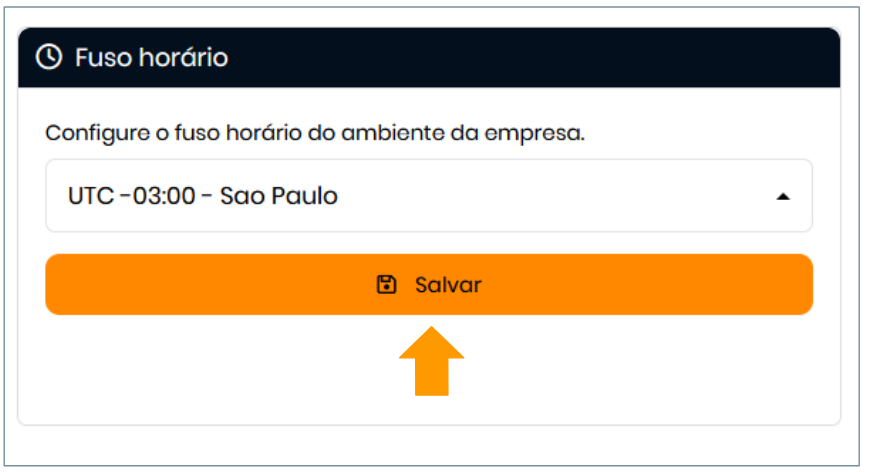Click the floppy disk save icon
Viewport: 873px width, 472px height.
click(386, 285)
